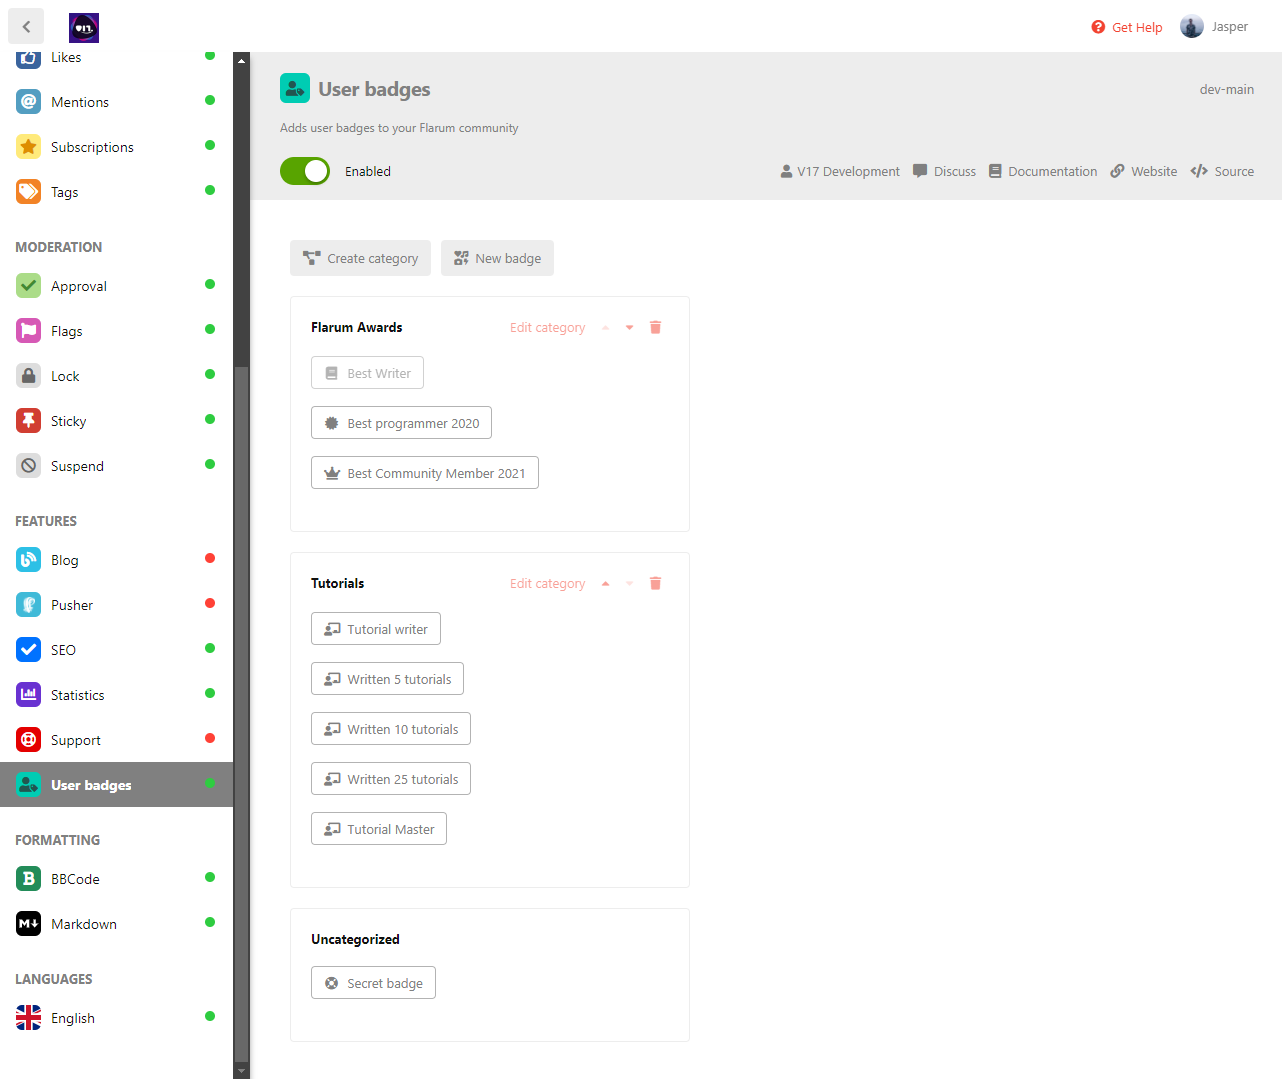The width and height of the screenshot is (1282, 1079).
Task: Open the Source code link
Action: tap(1222, 171)
